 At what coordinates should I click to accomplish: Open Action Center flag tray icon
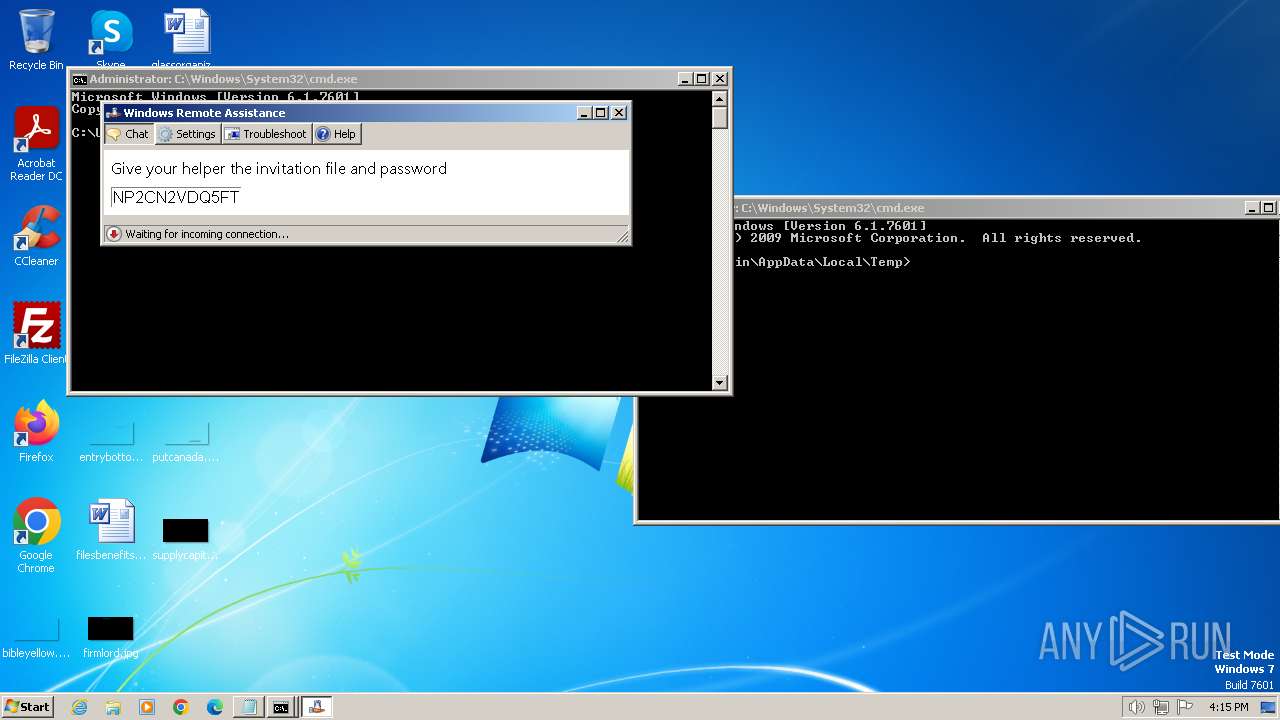[1184, 707]
